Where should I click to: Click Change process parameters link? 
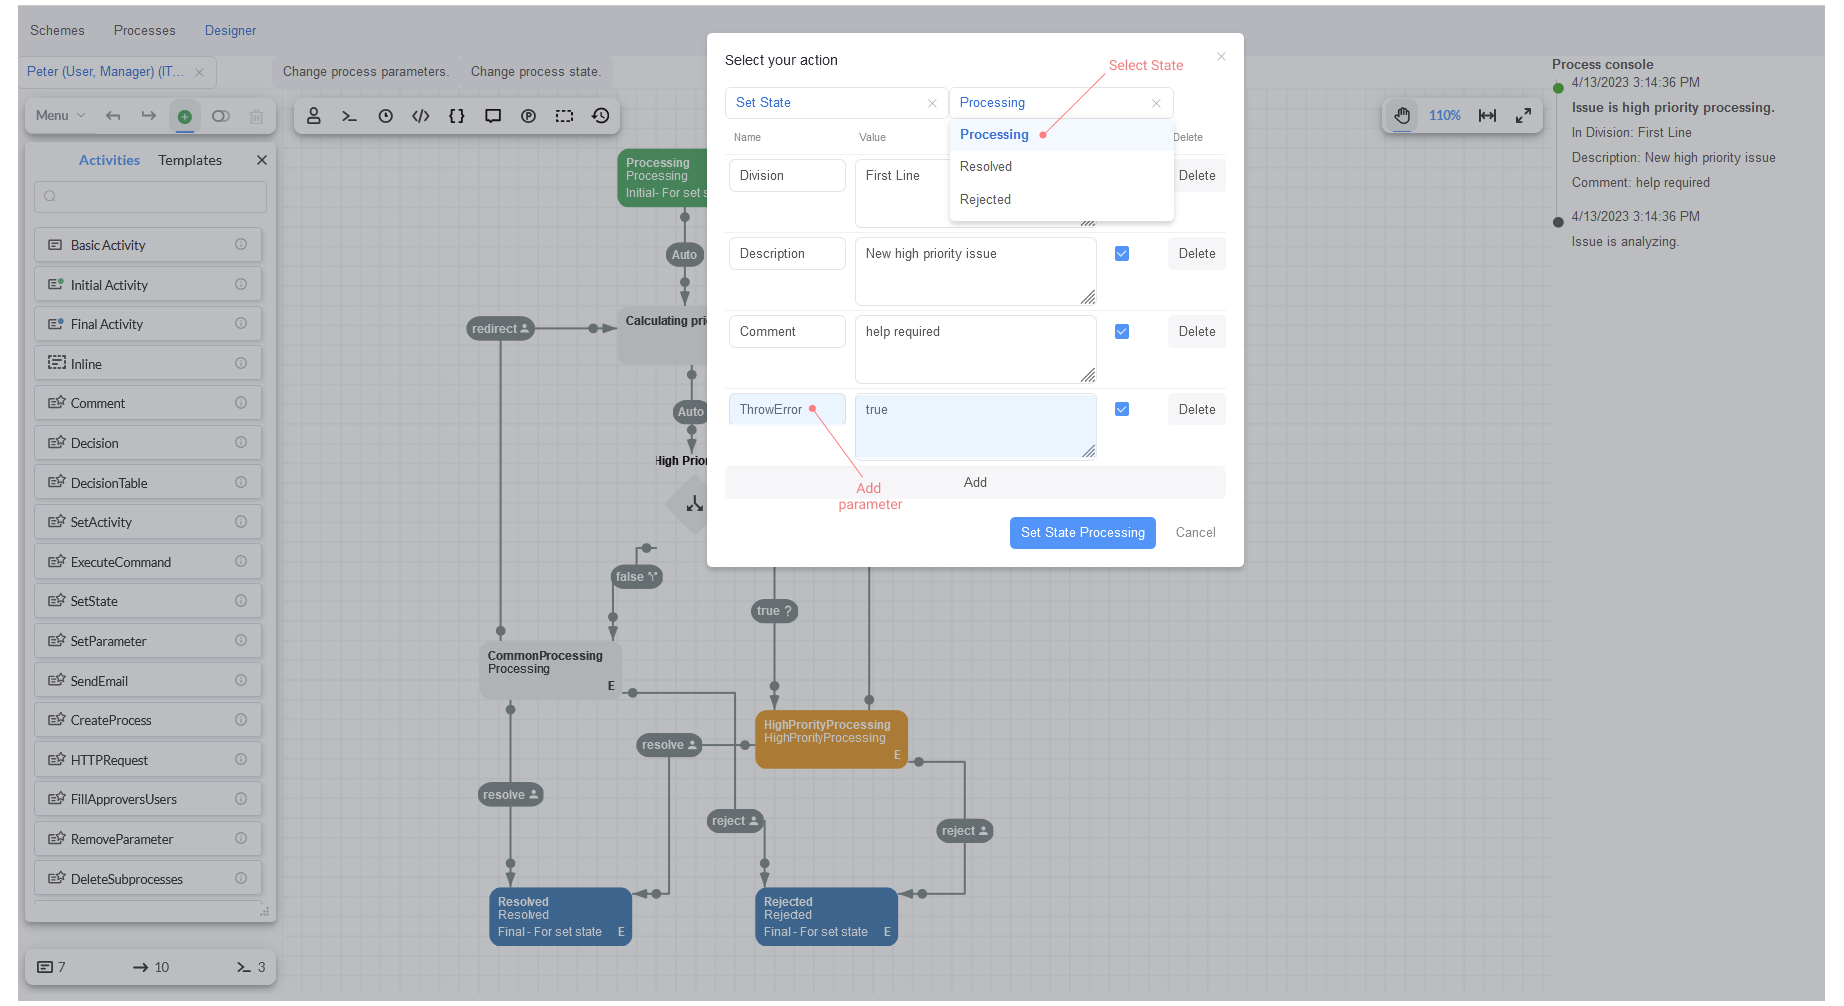tap(366, 72)
